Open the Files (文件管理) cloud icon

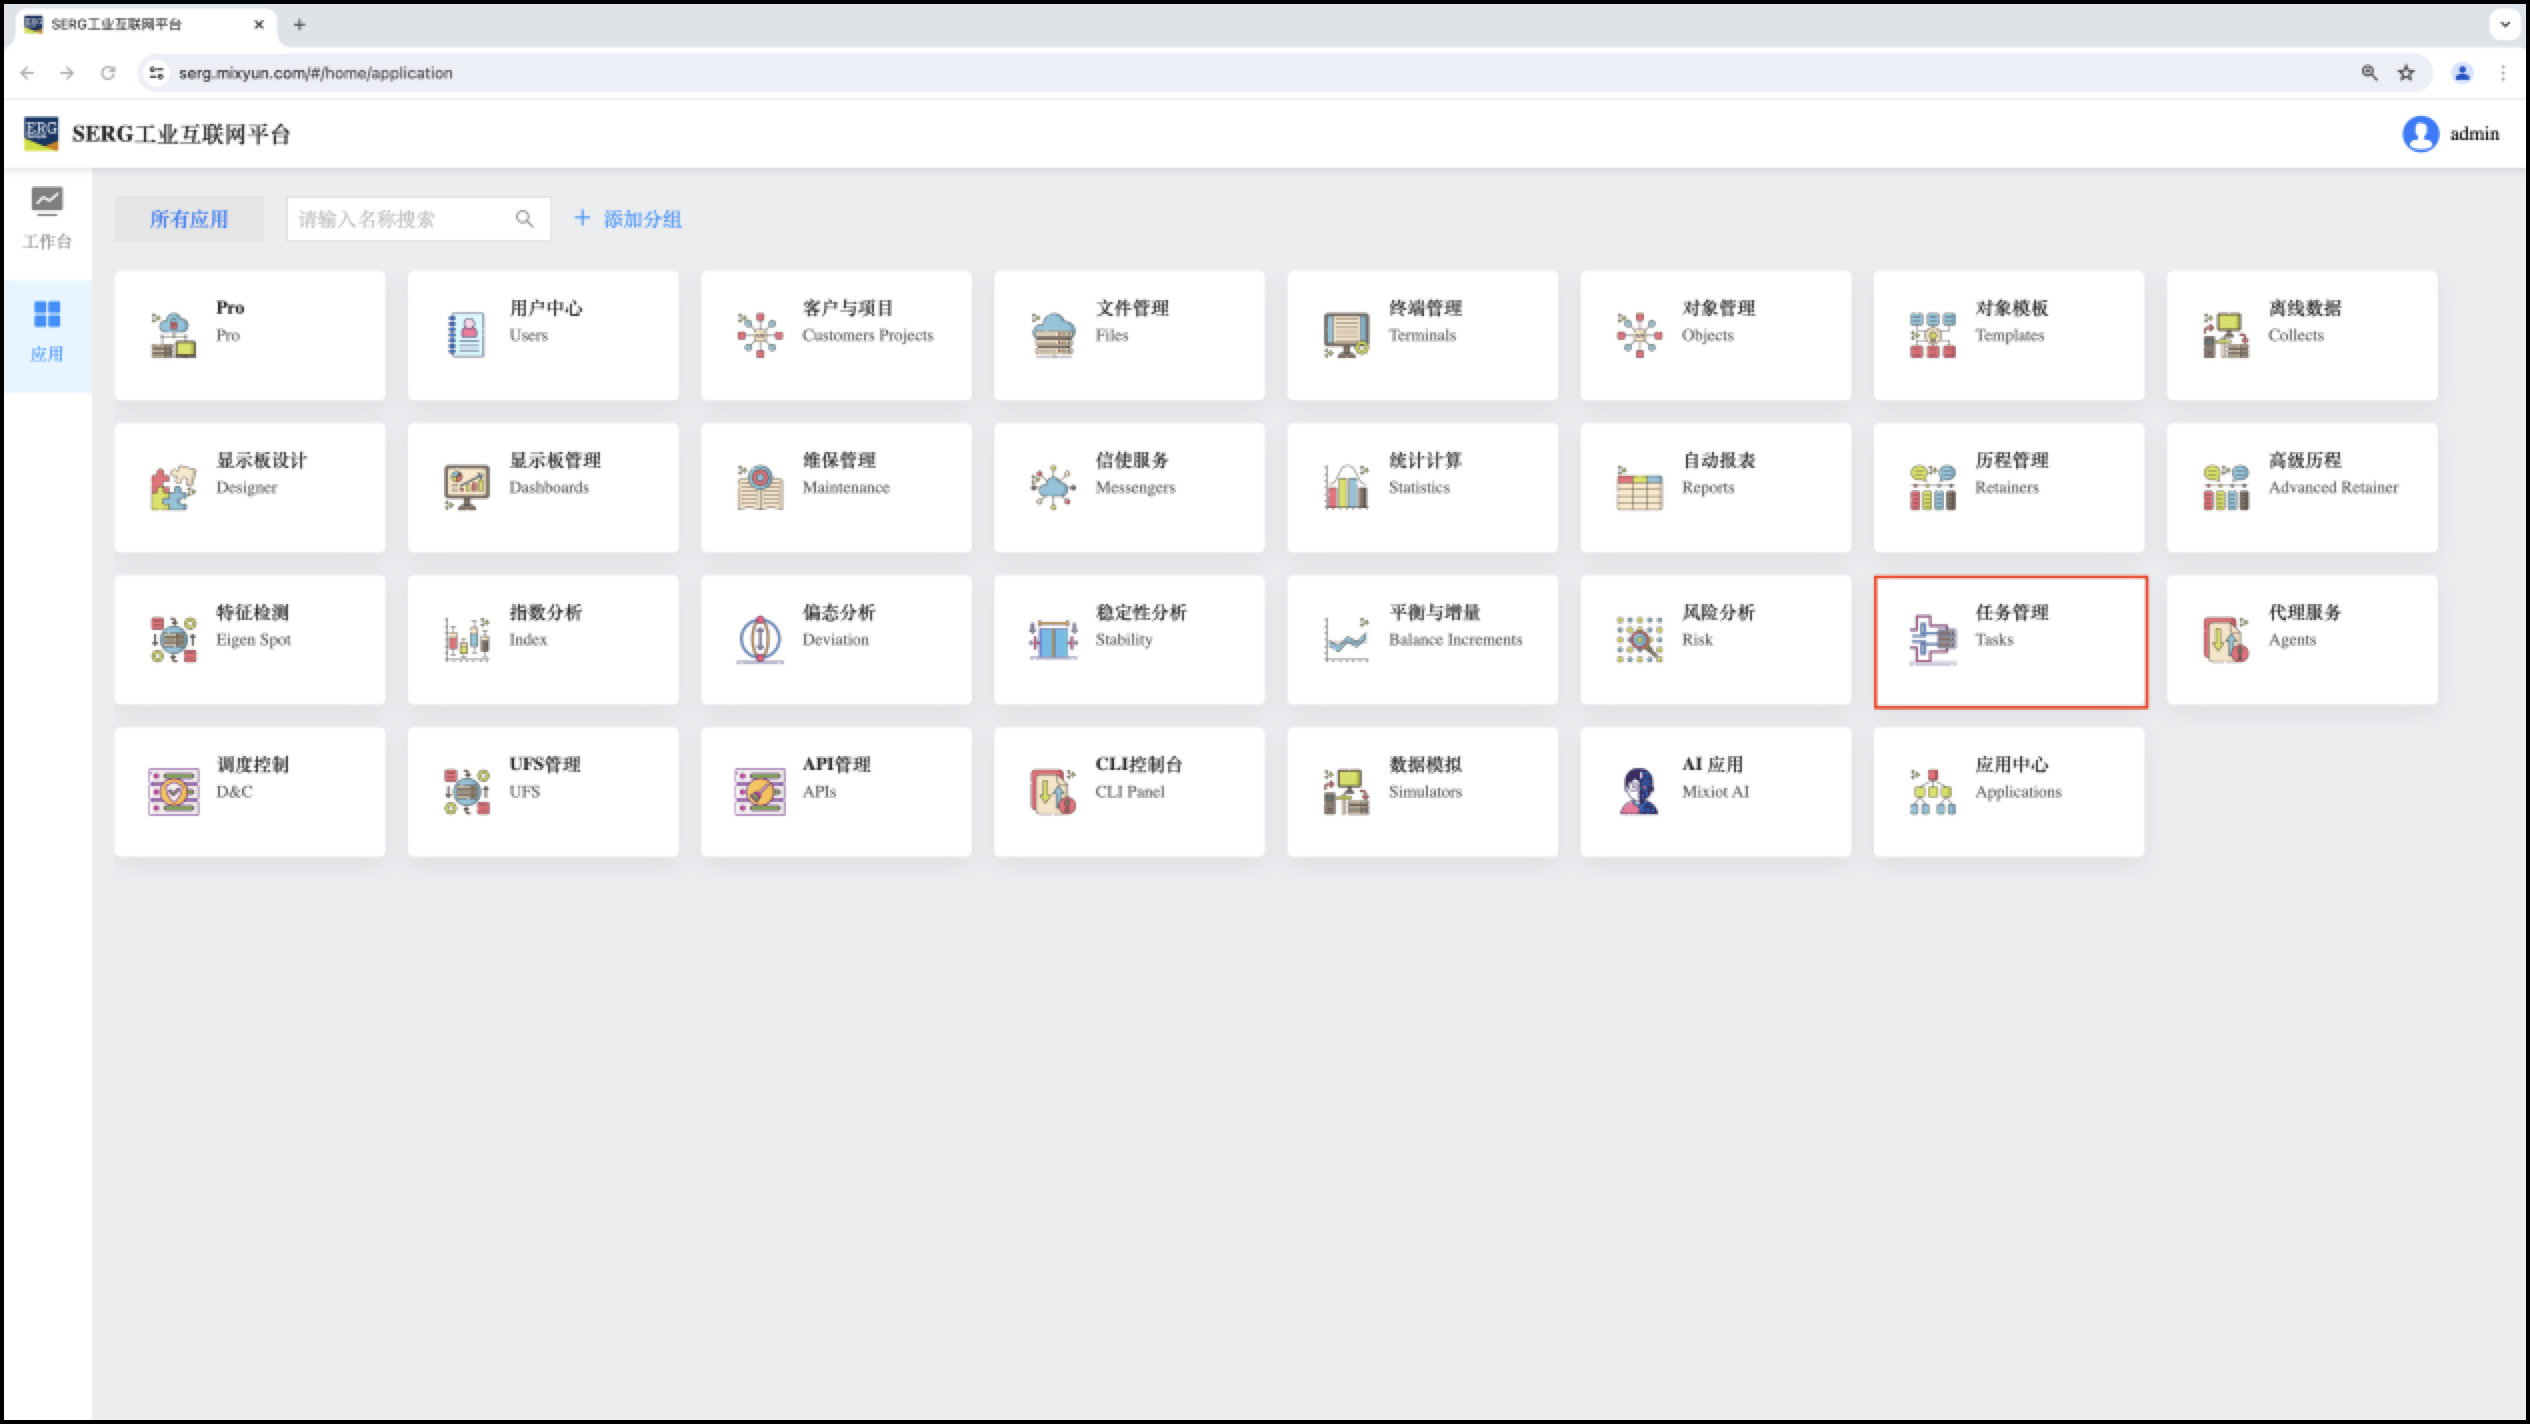[x=1052, y=335]
